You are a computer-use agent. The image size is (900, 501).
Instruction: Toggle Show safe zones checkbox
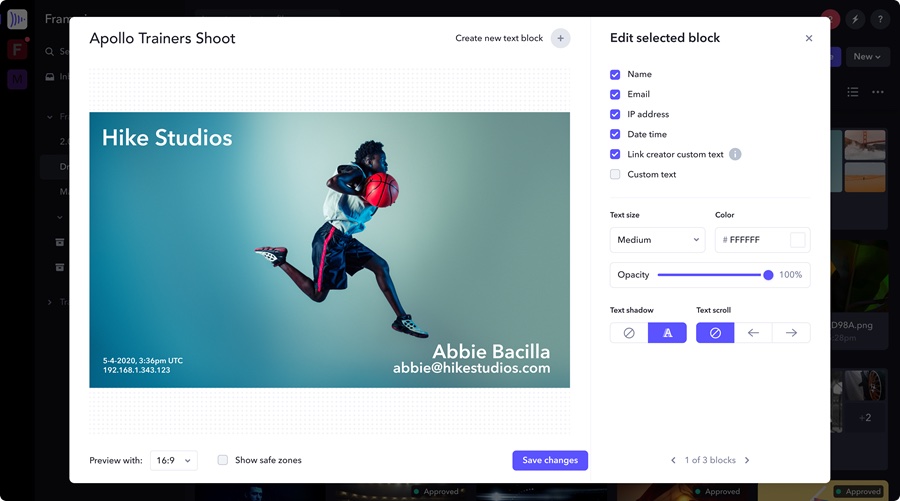[x=223, y=460]
